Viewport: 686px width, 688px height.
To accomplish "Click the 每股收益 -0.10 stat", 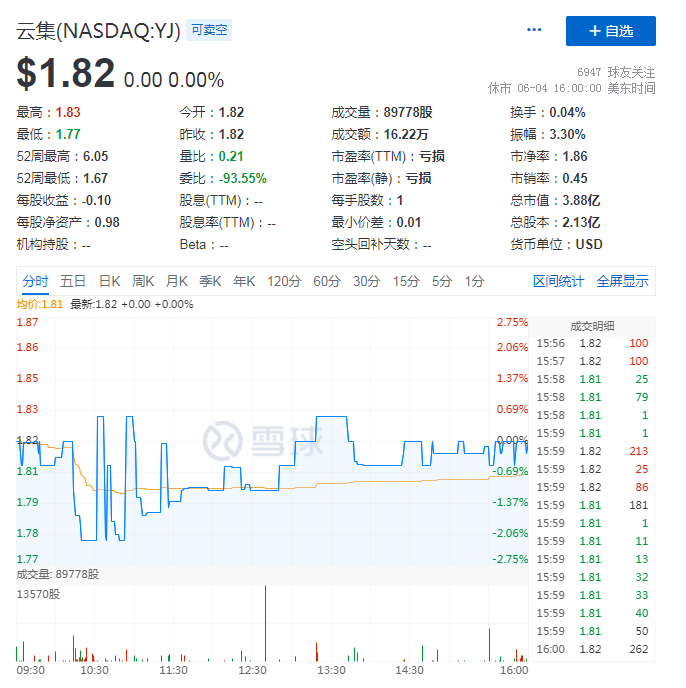I will [x=64, y=200].
